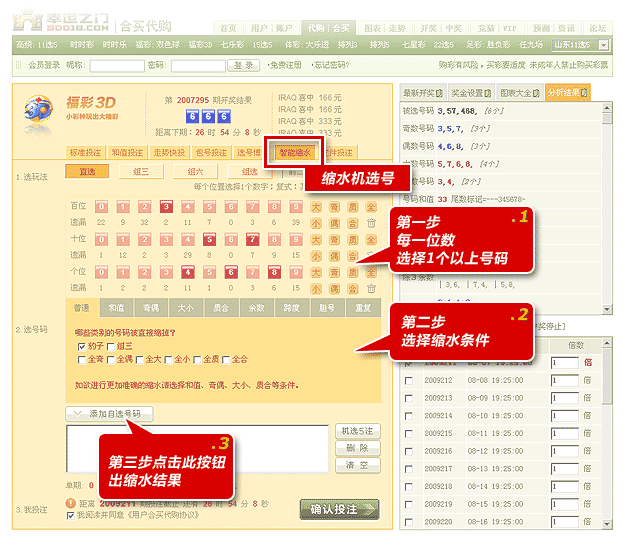623x537 pixels.
Task: Expand the 添加自选号码 button
Action: tap(109, 414)
